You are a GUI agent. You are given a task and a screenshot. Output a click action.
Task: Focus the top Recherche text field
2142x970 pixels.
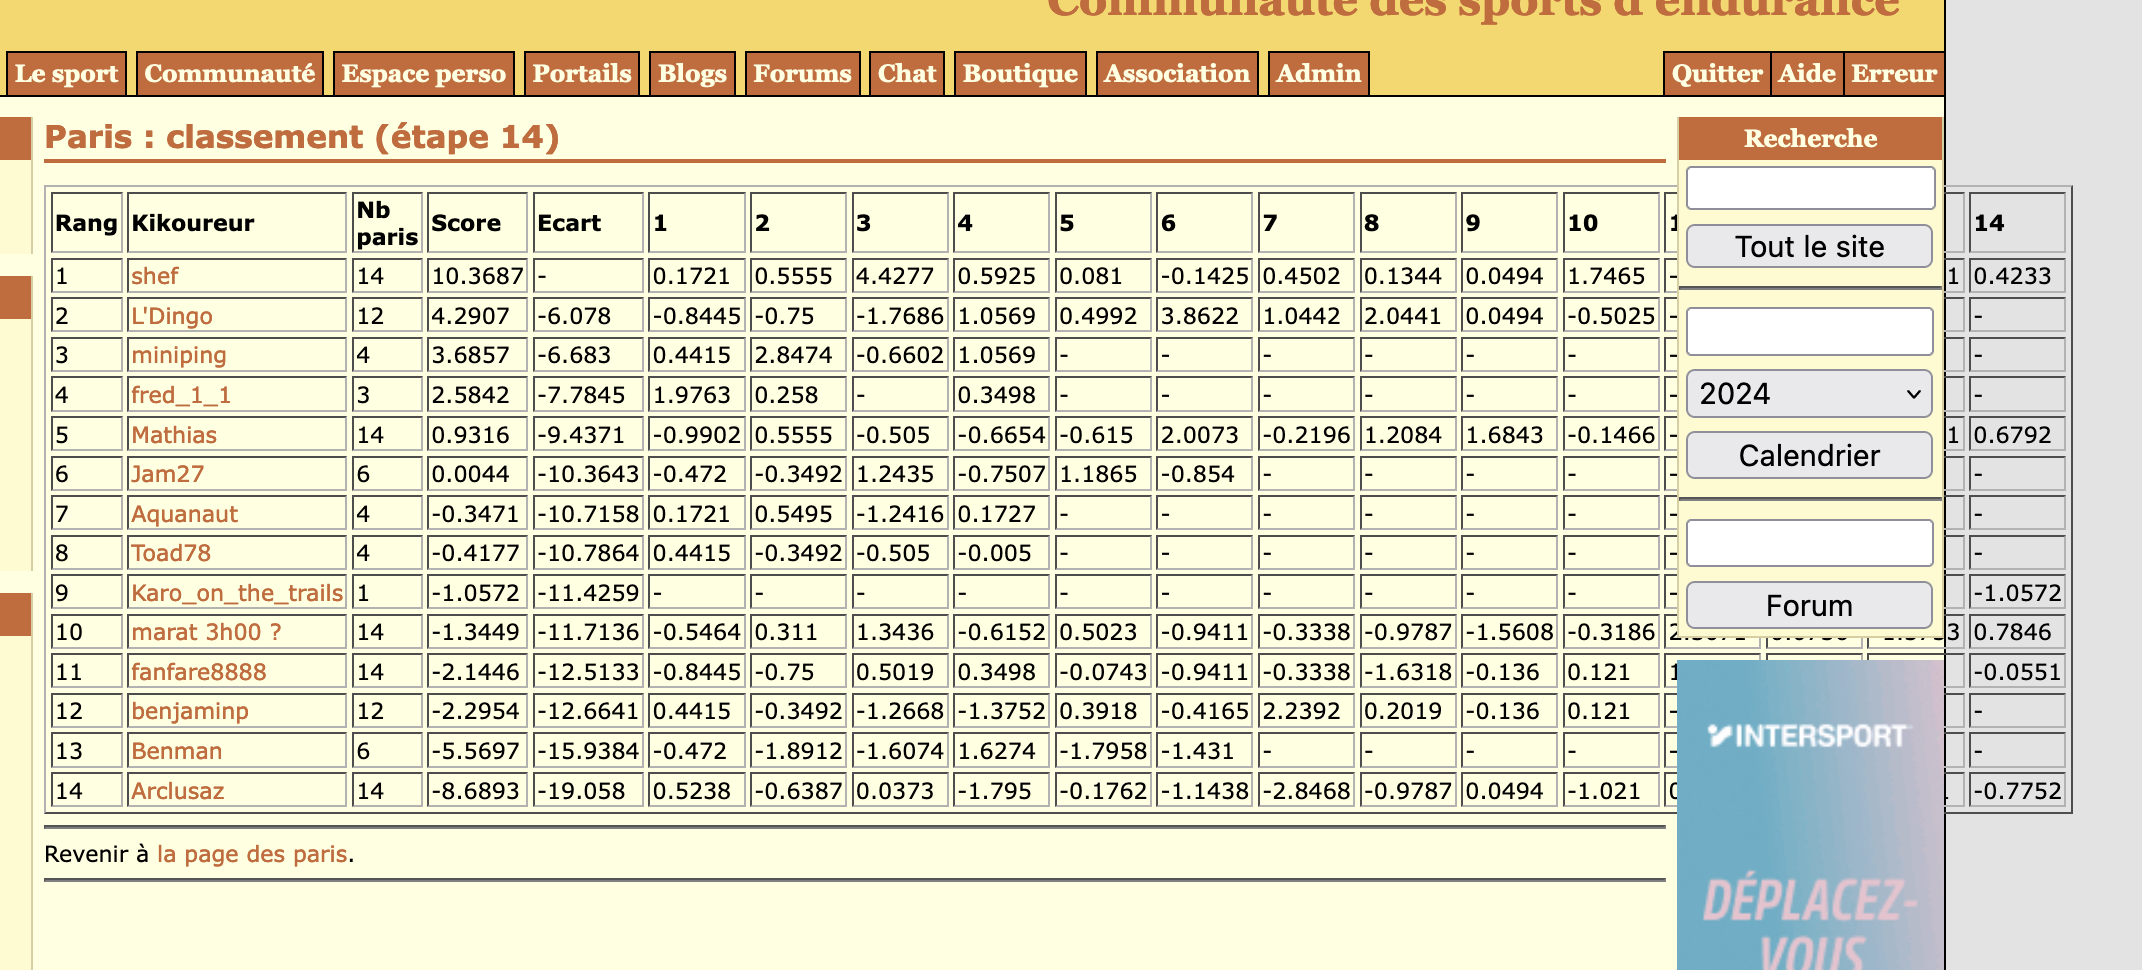pos(1809,188)
